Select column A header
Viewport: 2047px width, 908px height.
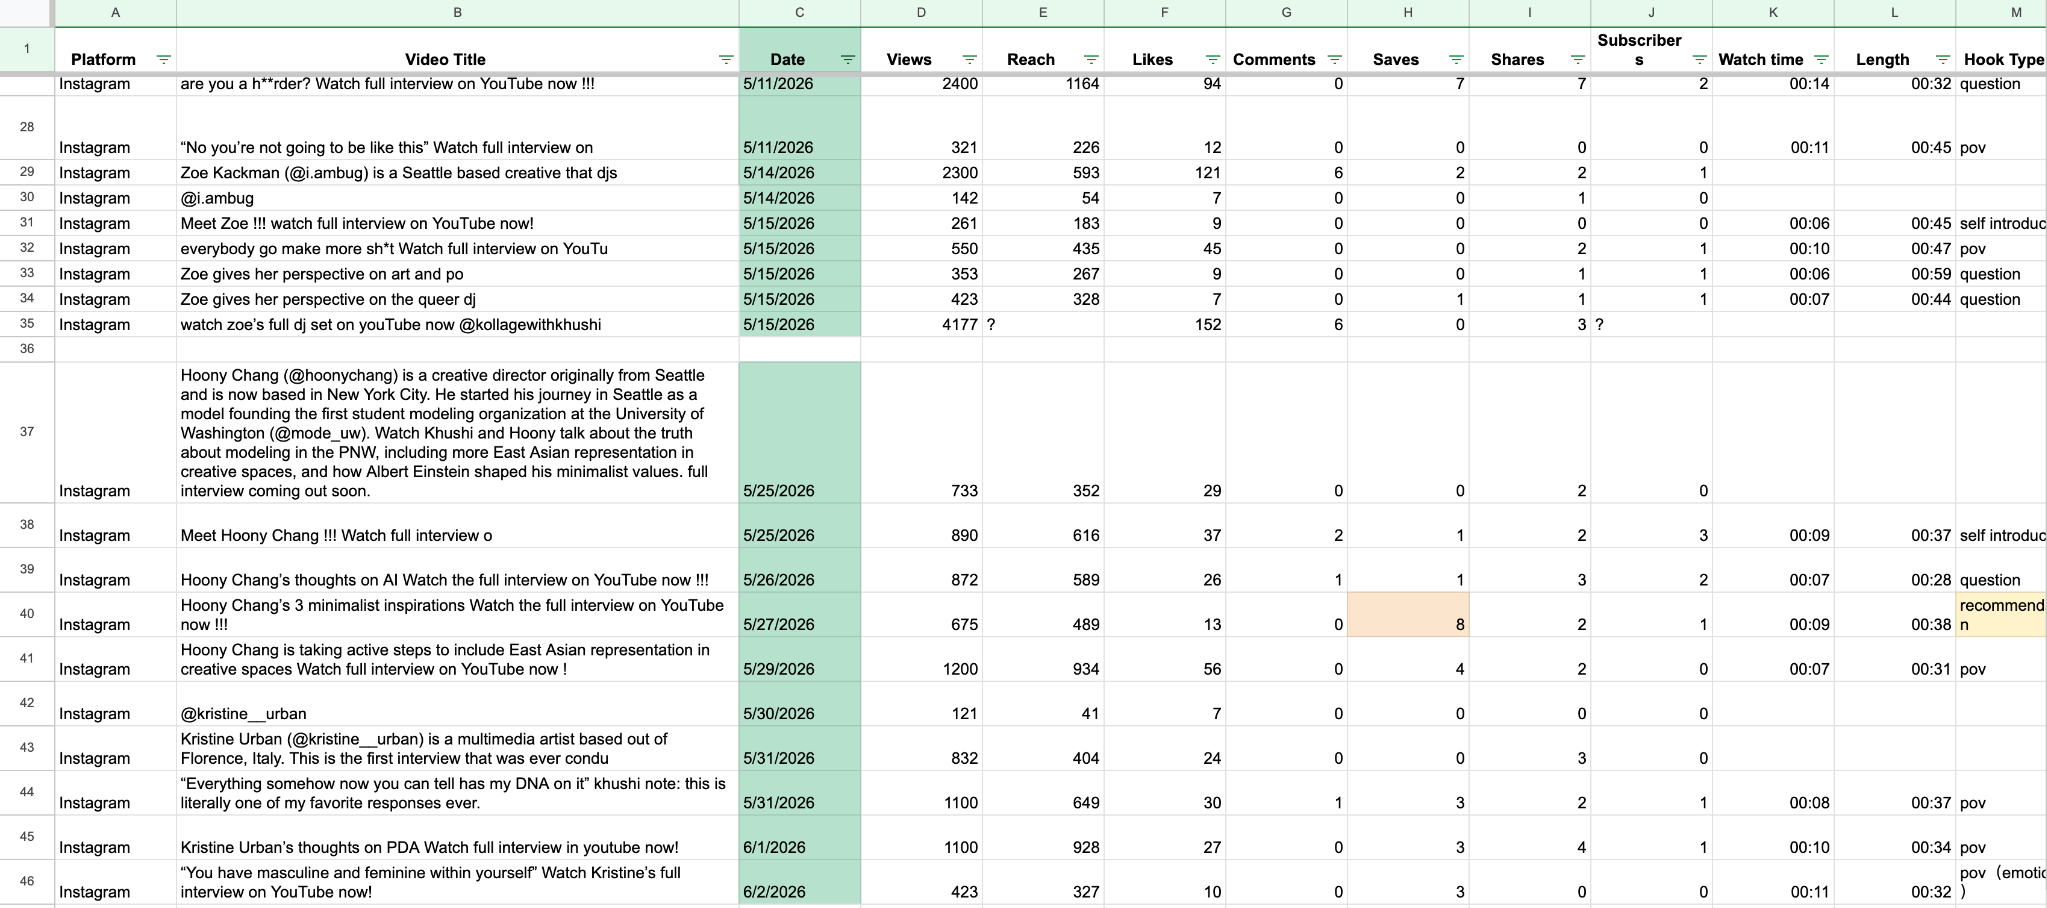pyautogui.click(x=115, y=13)
